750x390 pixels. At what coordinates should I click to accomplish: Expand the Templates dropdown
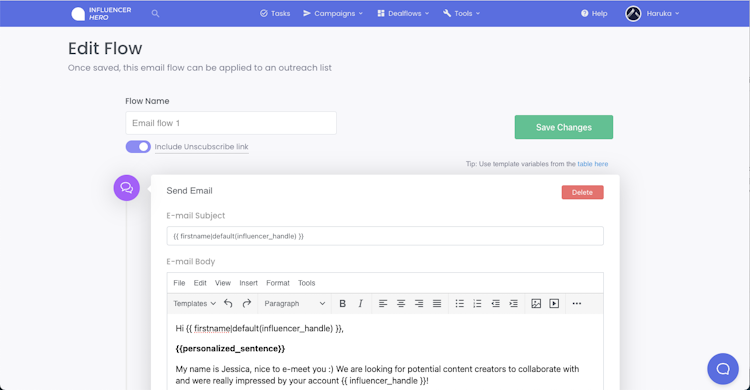click(195, 303)
